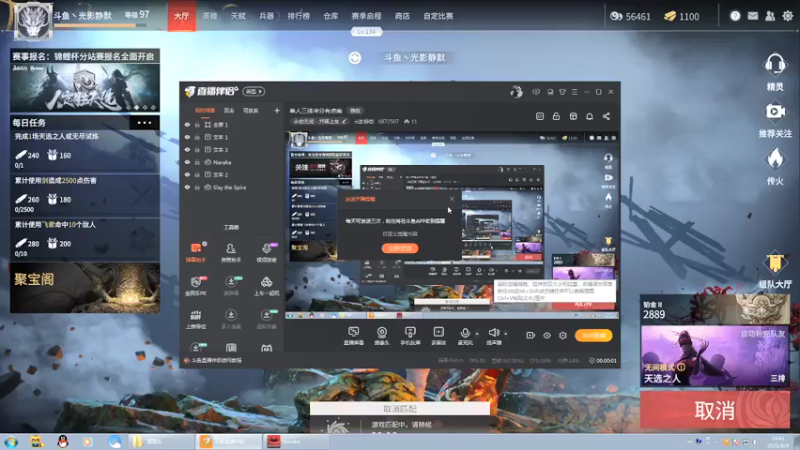Toggle visibility of 文本 1 source
Image resolution: width=800 pixels, height=450 pixels.
pos(187,137)
